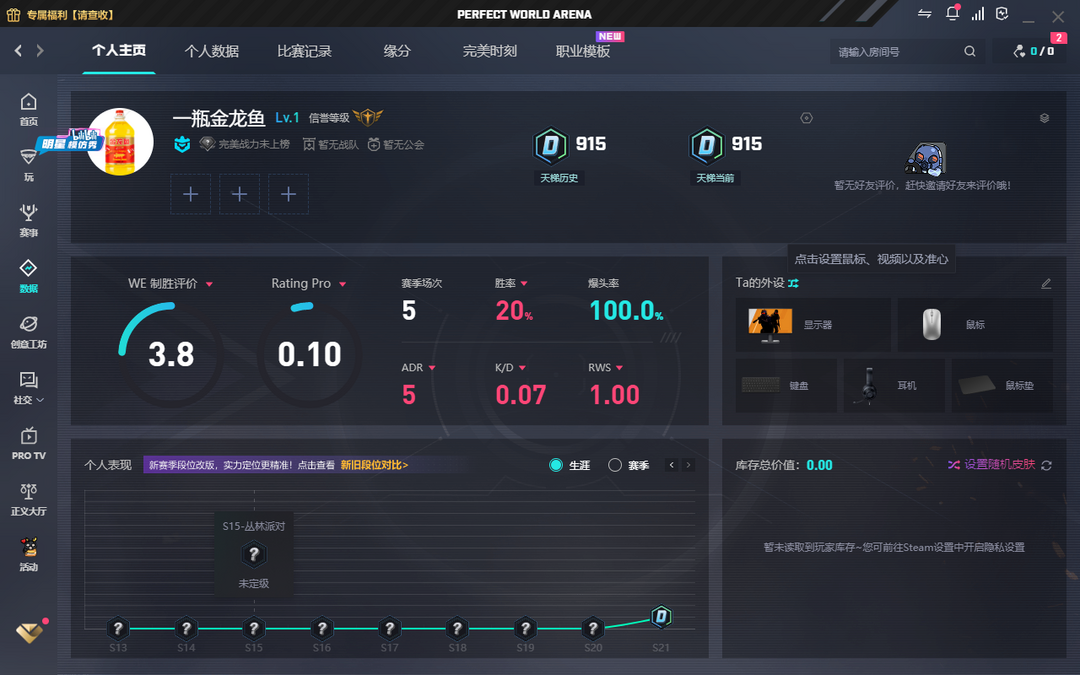1080x675 pixels.
Task: Select the 生涯 career radio button
Action: click(x=556, y=466)
